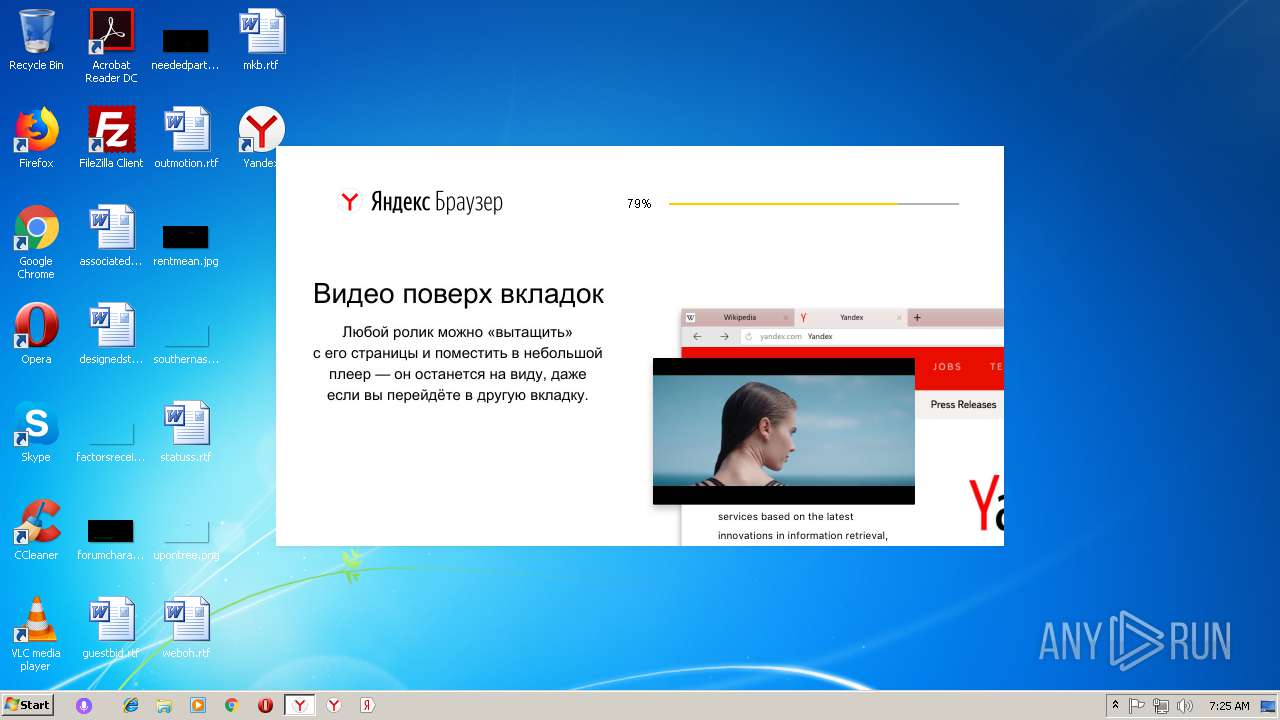Select the active Yandex installer taskbar button
1280x720 pixels.
pos(299,705)
